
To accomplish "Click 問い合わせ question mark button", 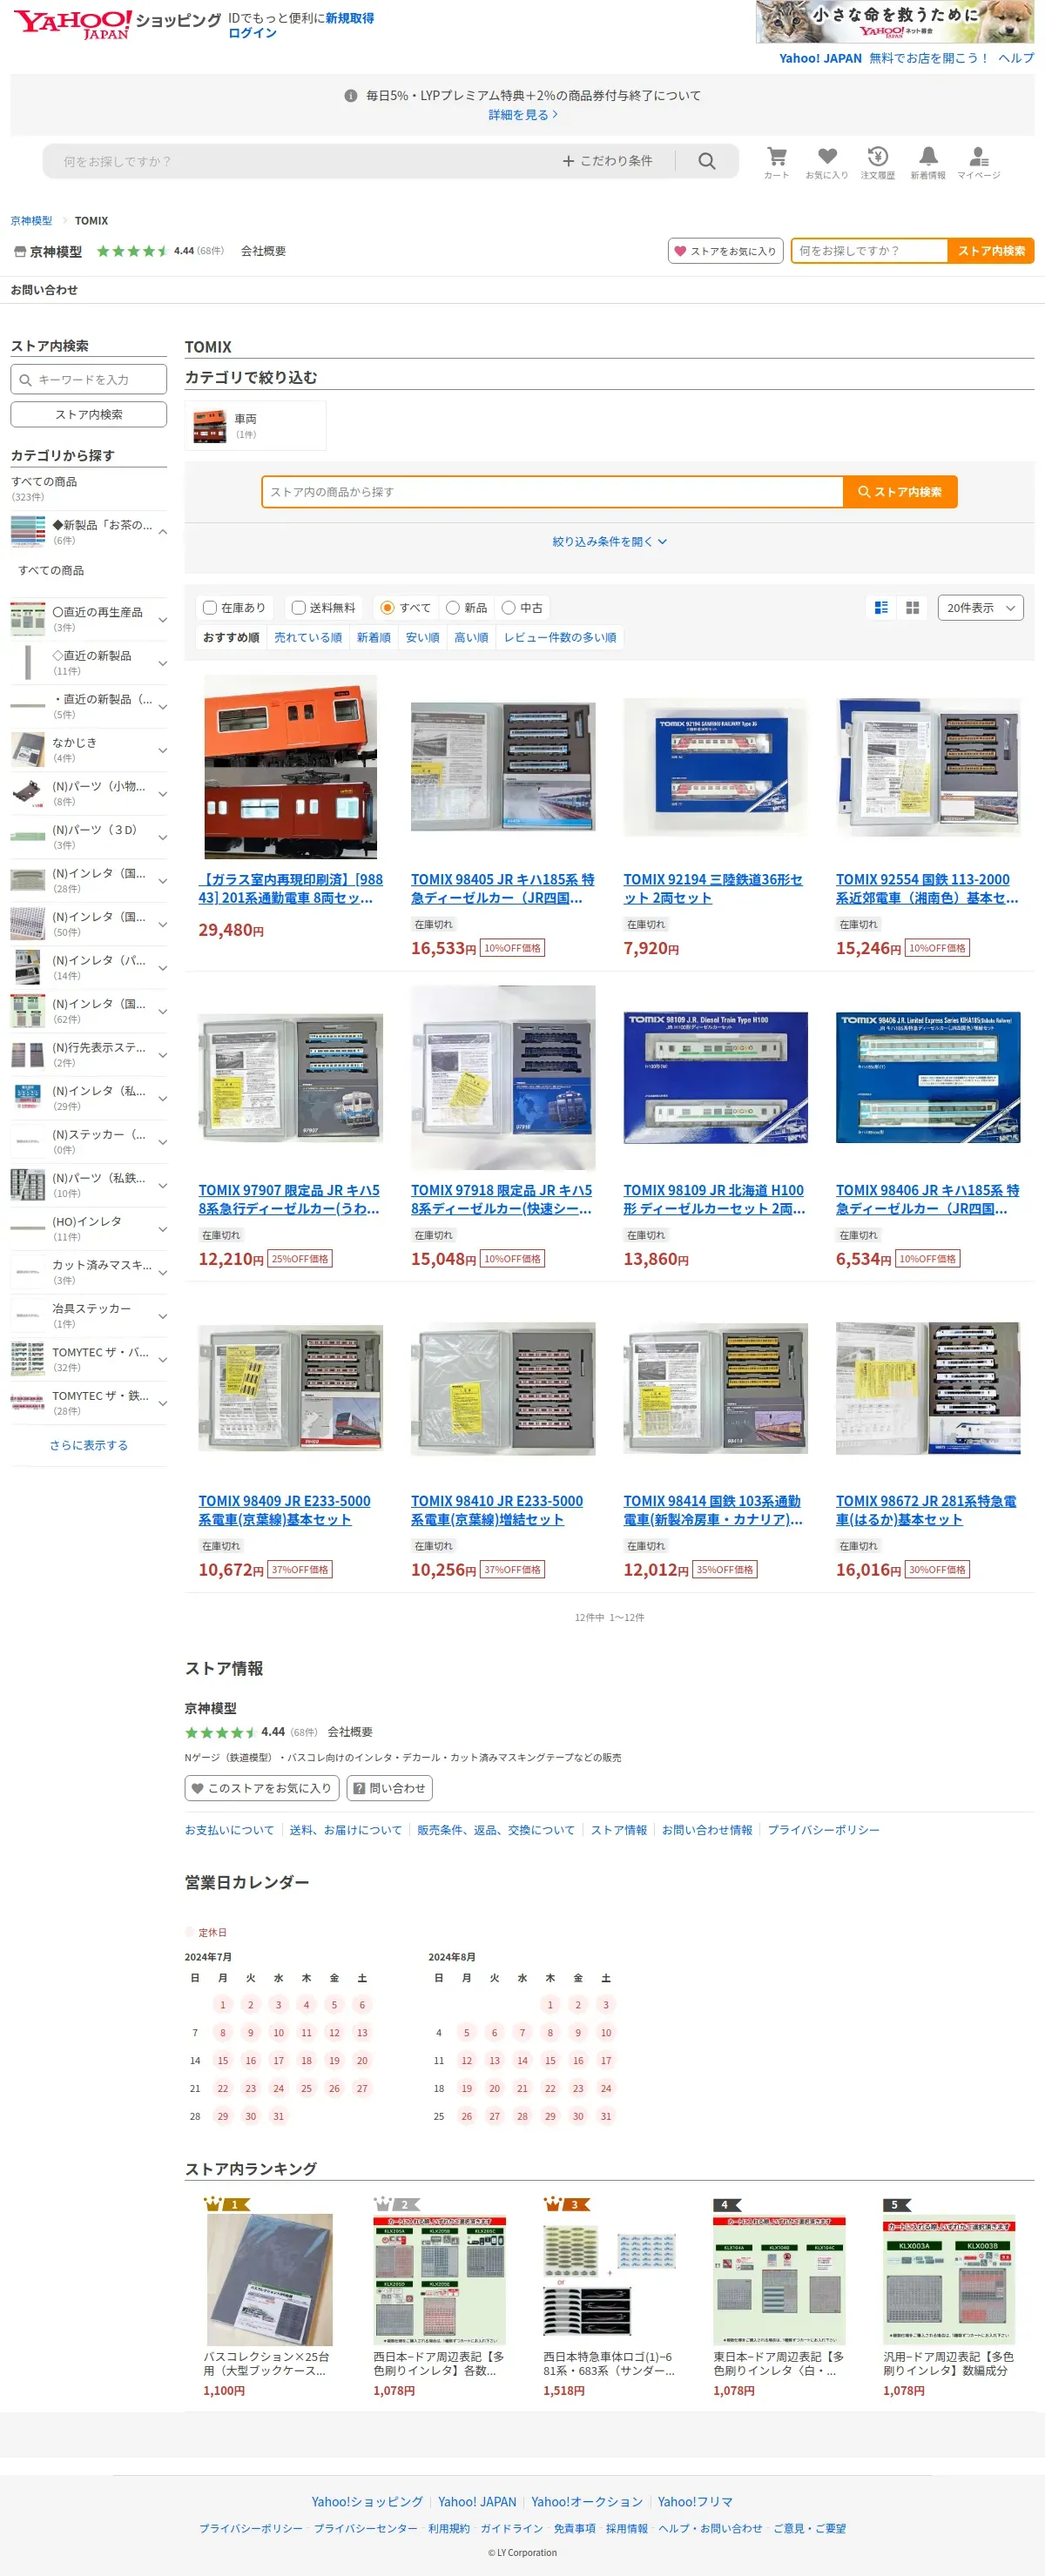I will [x=389, y=1788].
